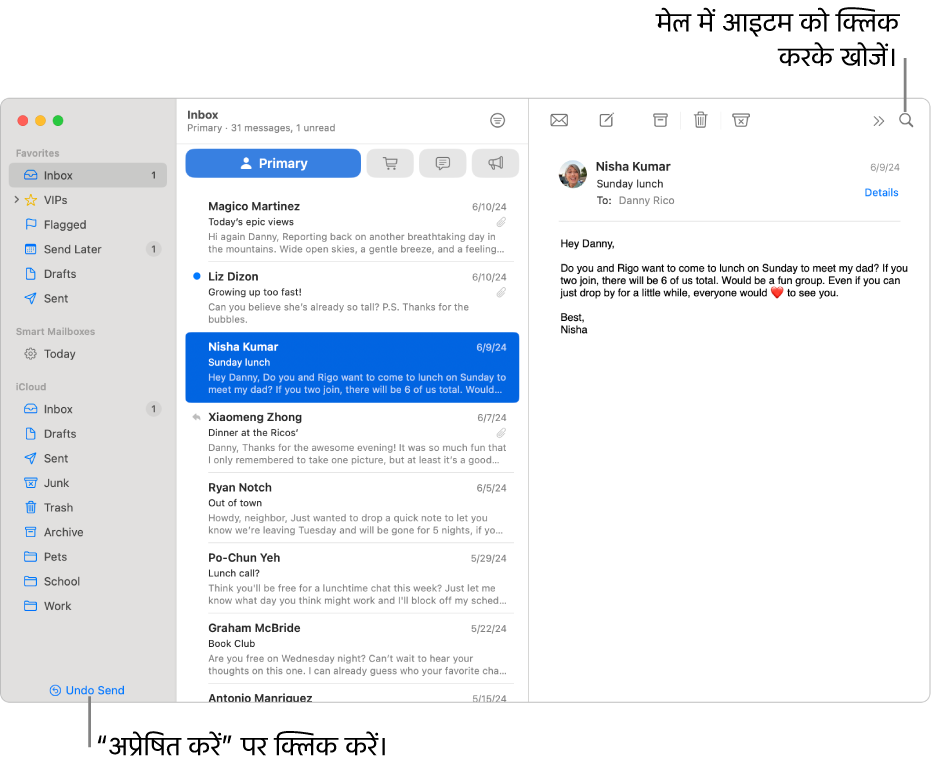Open the Shopping category cart tab
This screenshot has width=934, height=766.
point(390,163)
